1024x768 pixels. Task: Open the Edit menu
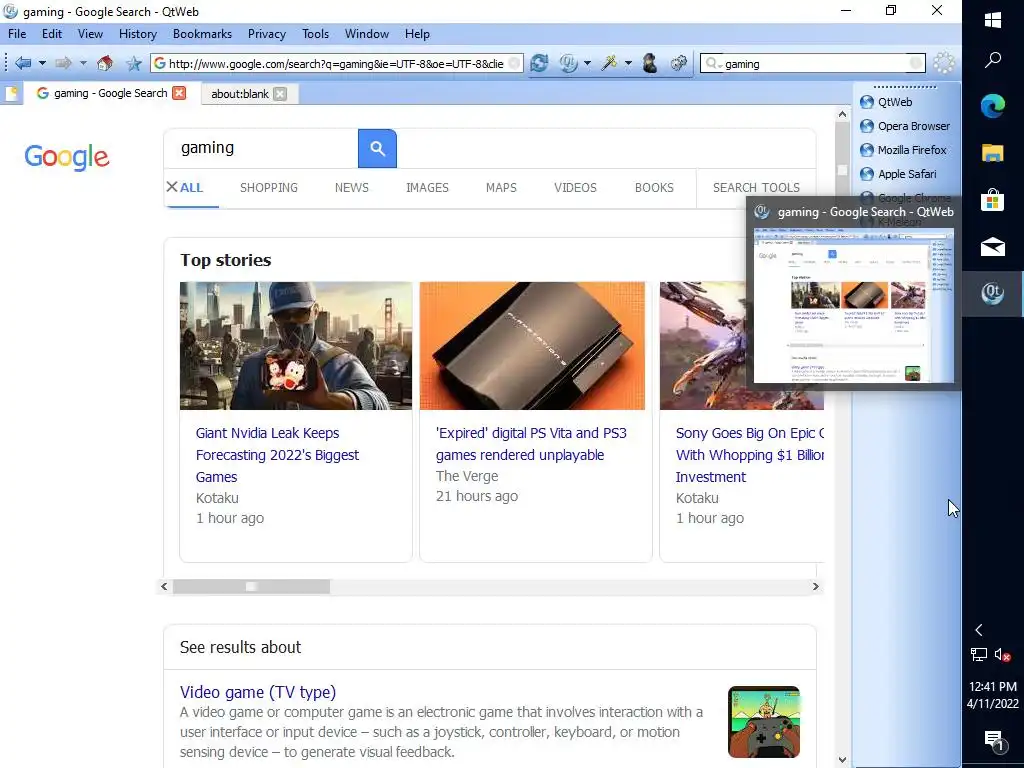pos(52,34)
